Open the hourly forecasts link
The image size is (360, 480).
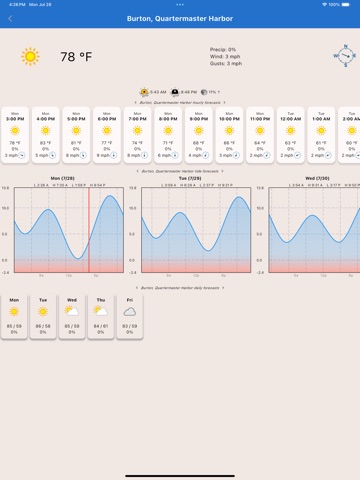(180, 103)
